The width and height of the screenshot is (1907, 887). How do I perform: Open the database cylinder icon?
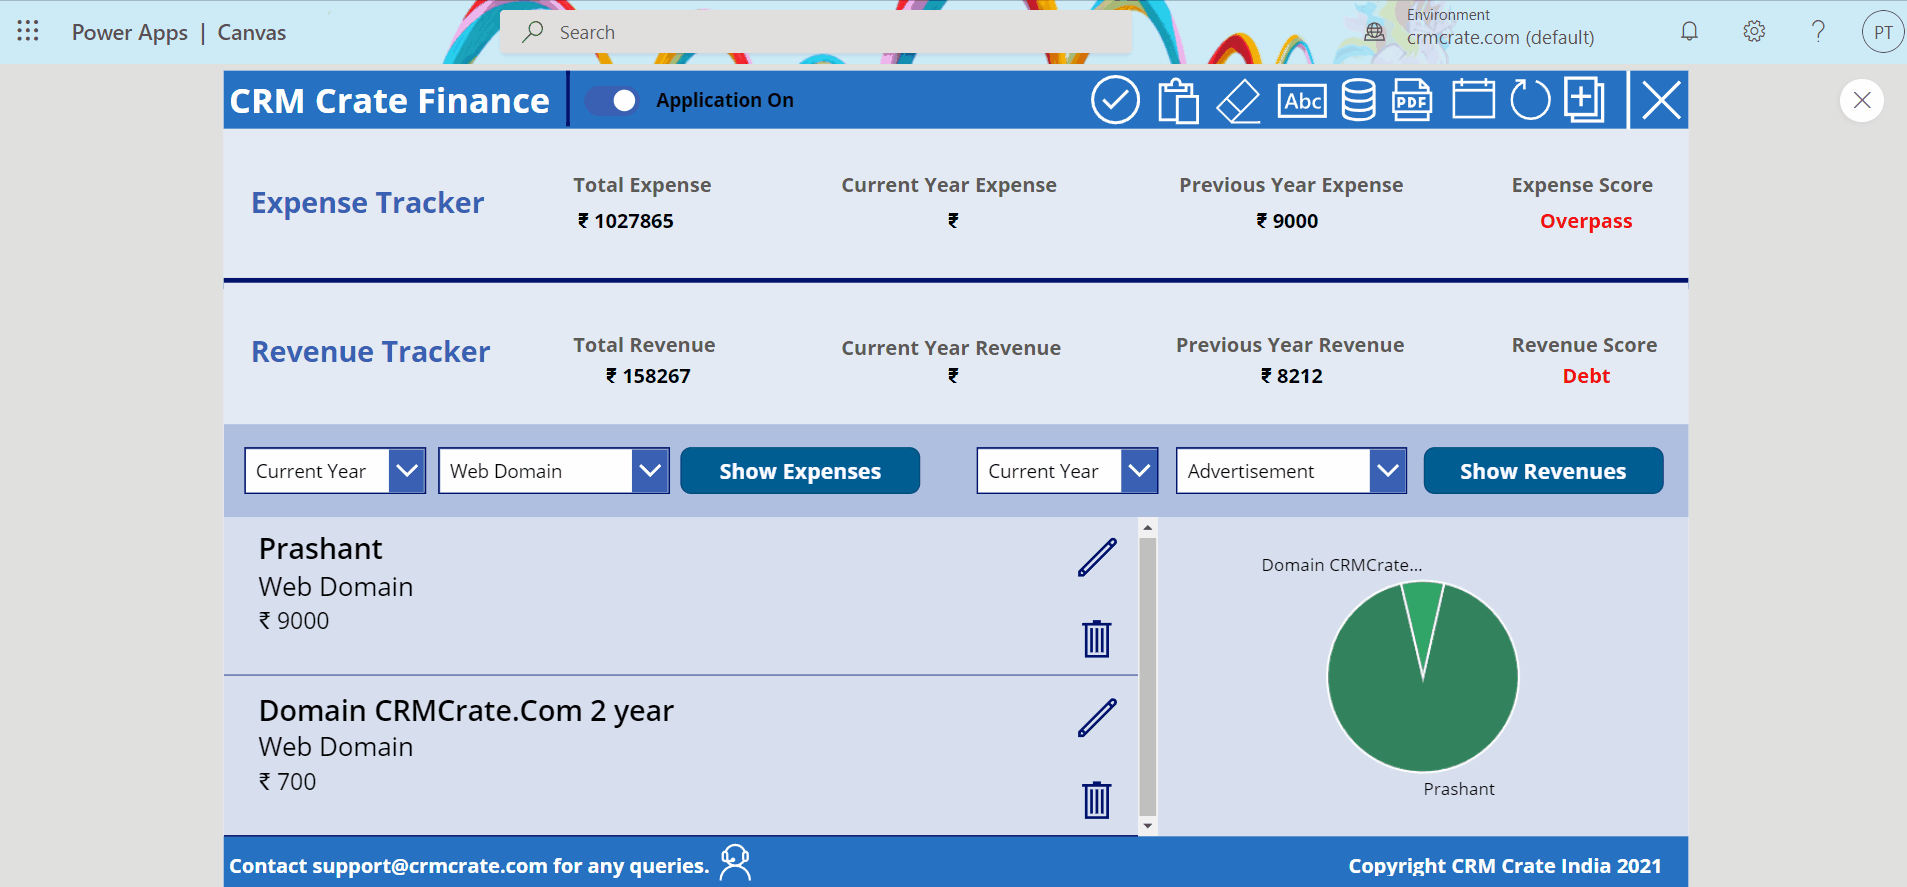click(x=1358, y=100)
